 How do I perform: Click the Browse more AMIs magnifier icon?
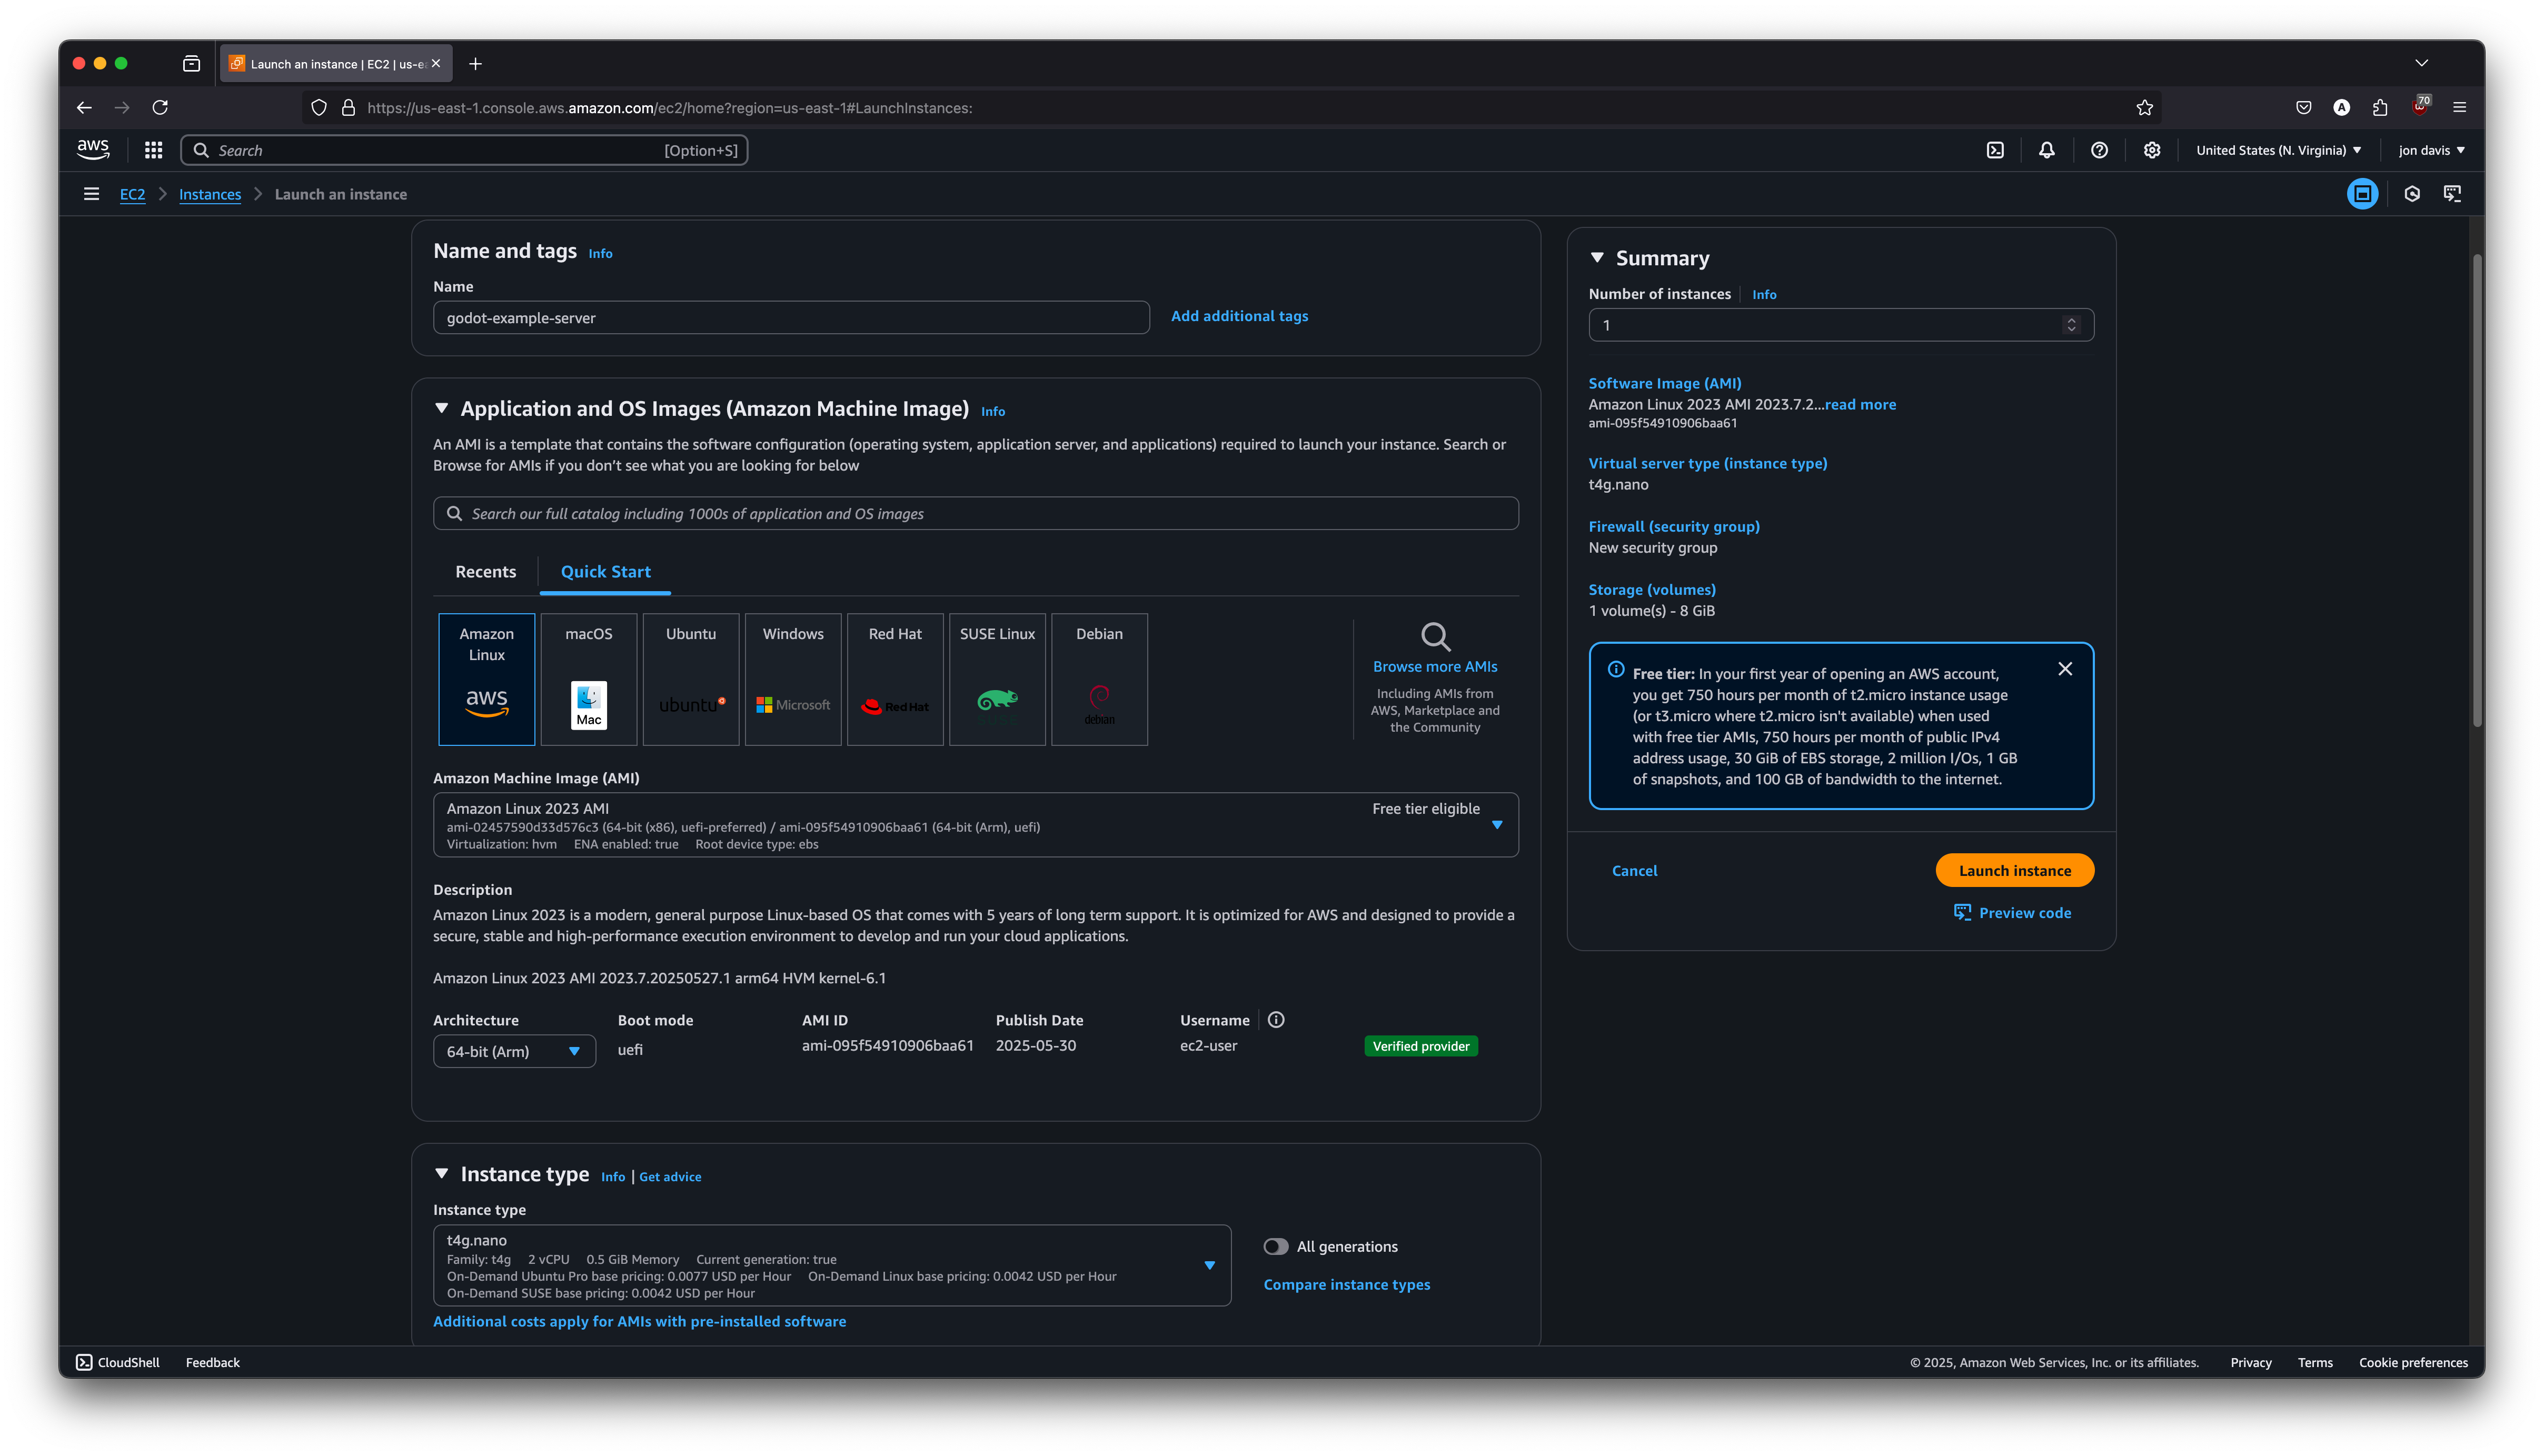pos(1435,636)
